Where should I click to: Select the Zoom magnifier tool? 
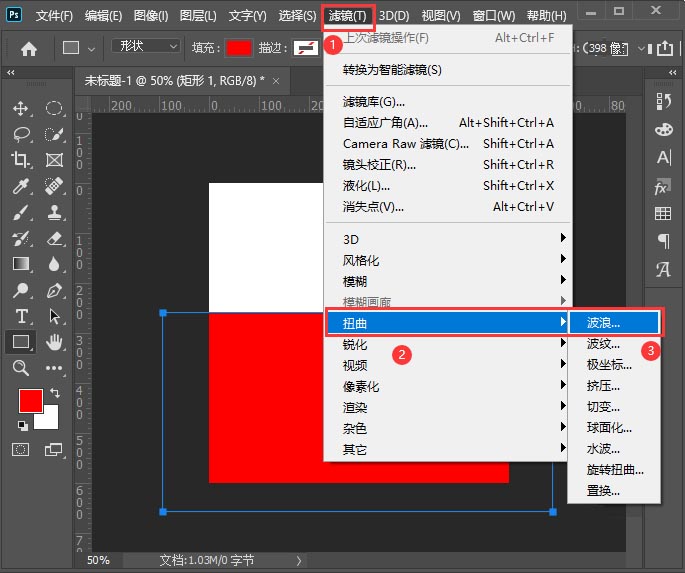click(x=21, y=368)
